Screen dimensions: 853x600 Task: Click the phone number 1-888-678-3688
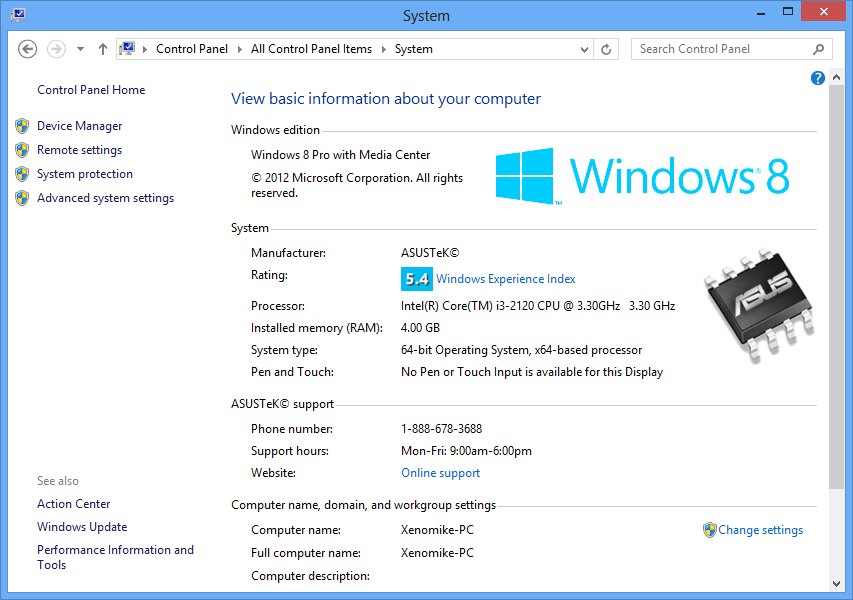coord(441,429)
